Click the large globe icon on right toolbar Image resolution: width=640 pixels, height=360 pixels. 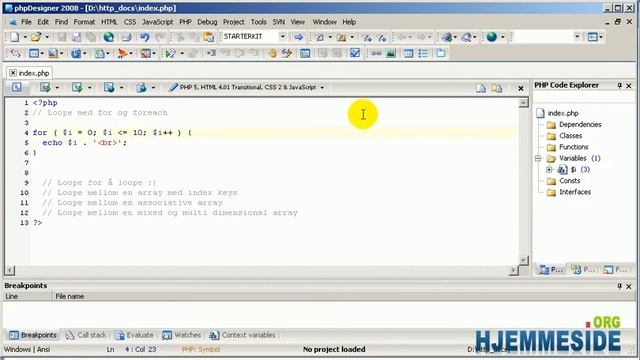[x=492, y=37]
